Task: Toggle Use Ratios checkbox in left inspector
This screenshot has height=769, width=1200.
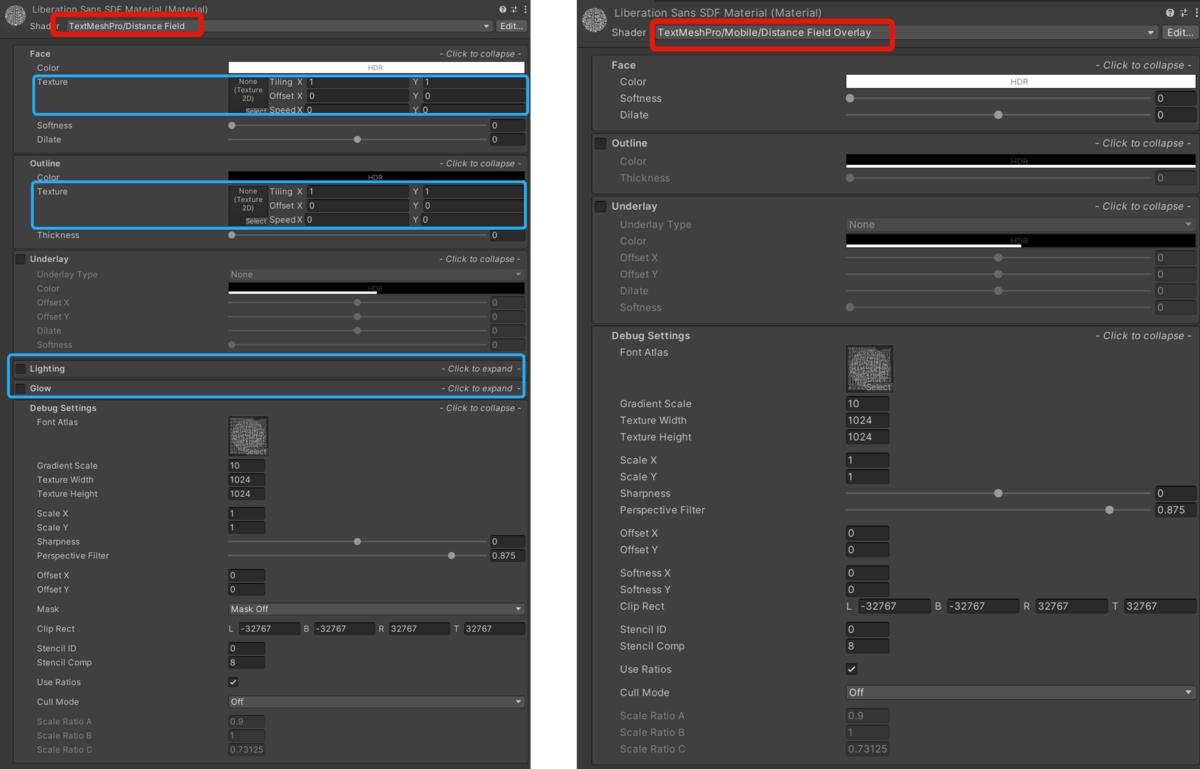Action: 233,682
